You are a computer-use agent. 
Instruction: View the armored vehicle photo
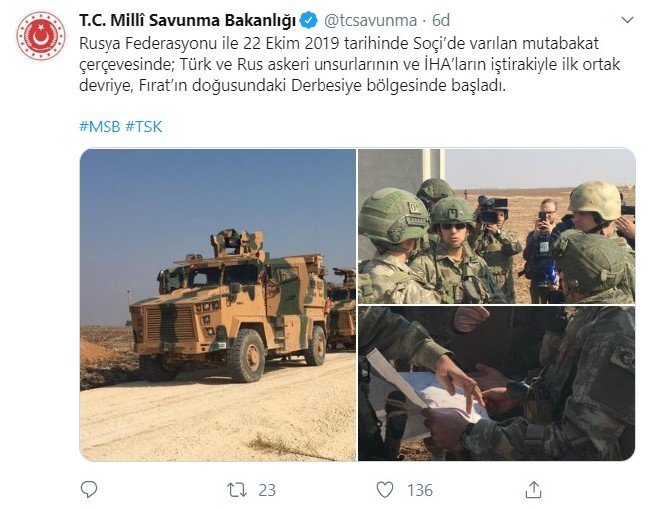[218, 304]
